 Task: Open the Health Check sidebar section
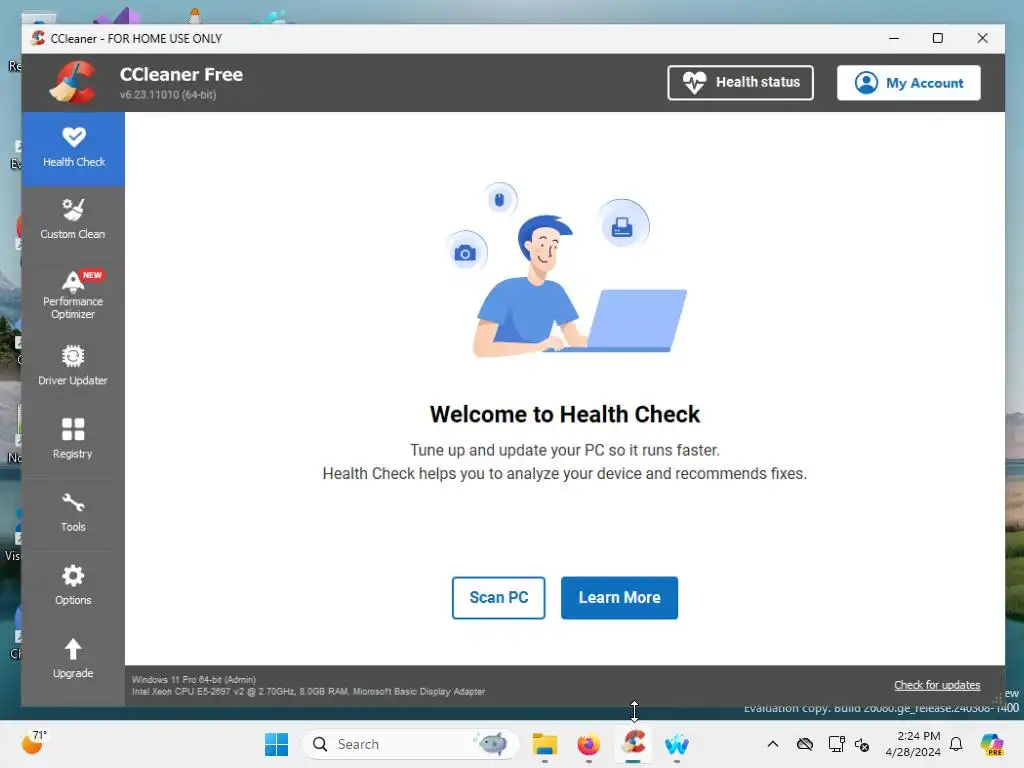click(x=73, y=149)
